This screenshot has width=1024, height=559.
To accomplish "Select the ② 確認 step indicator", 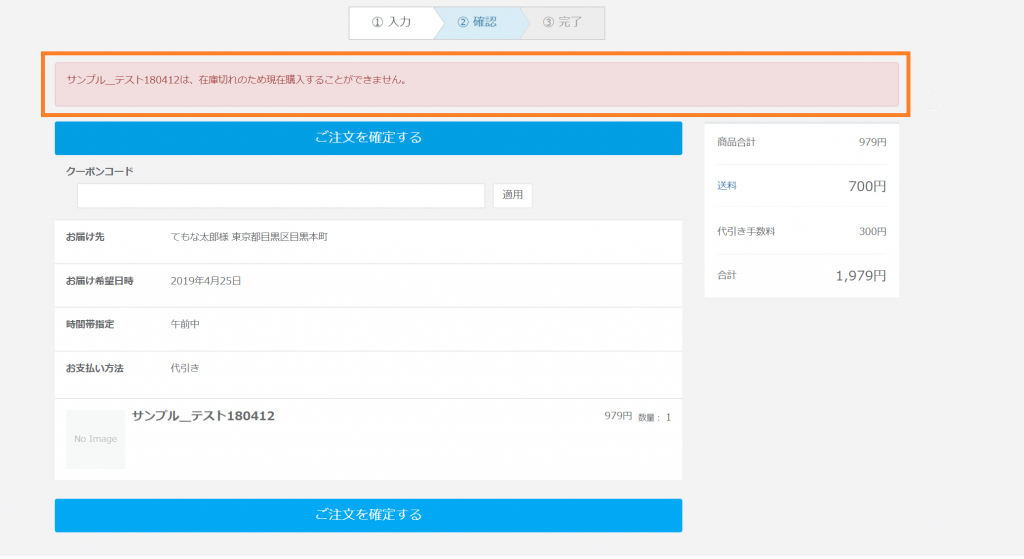I will tap(478, 22).
